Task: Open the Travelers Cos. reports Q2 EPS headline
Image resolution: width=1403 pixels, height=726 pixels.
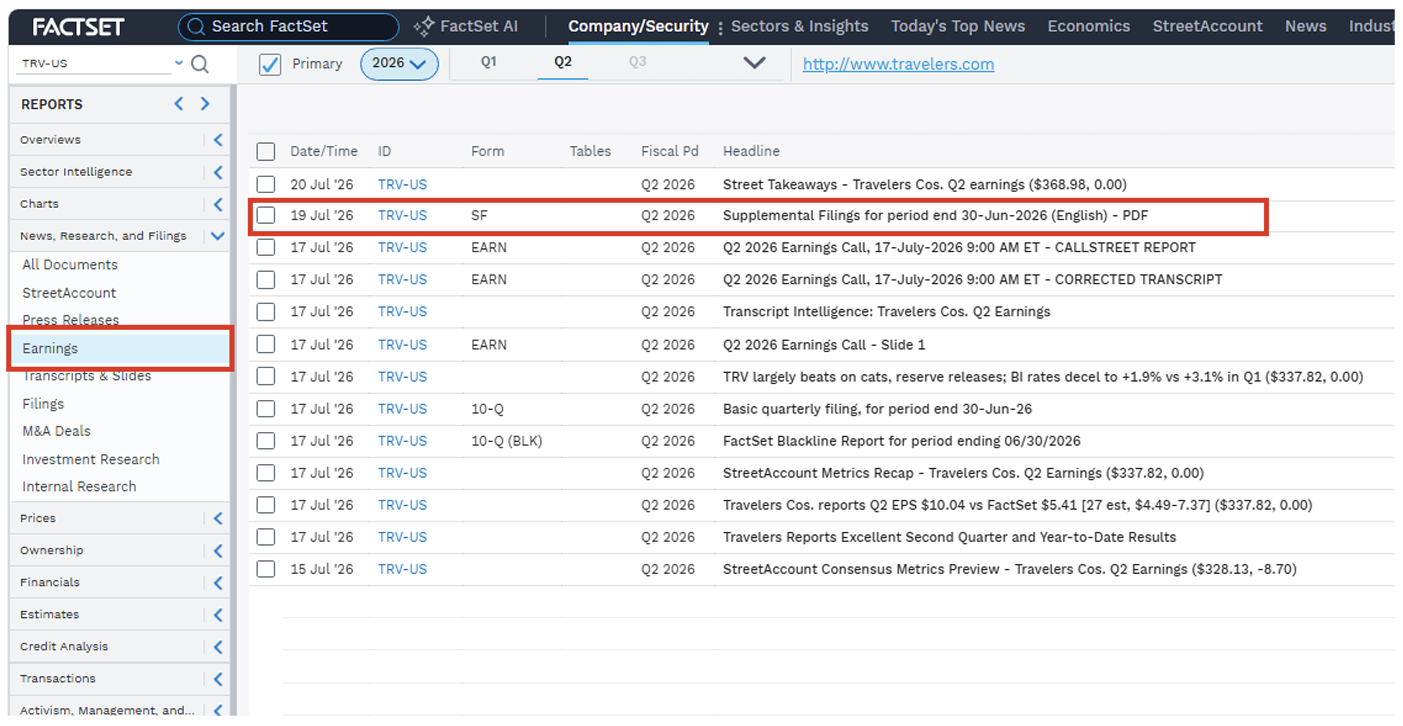Action: click(1018, 505)
